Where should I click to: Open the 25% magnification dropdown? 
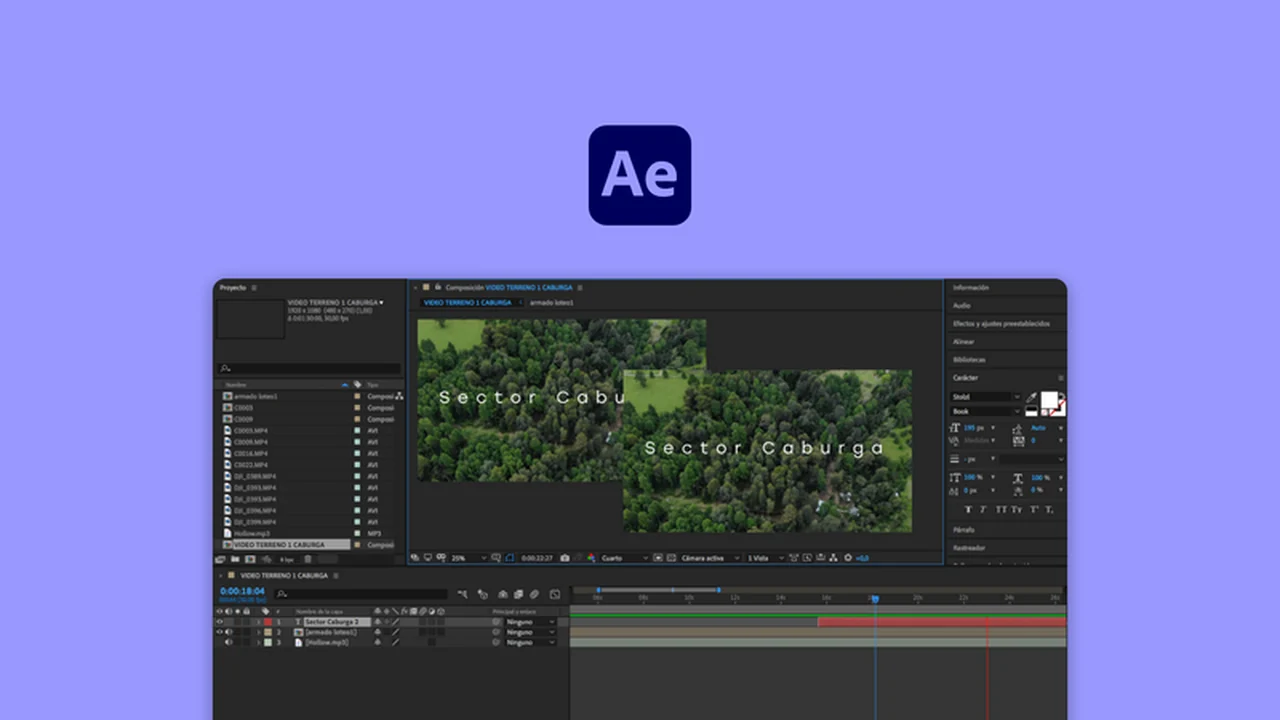(x=470, y=558)
